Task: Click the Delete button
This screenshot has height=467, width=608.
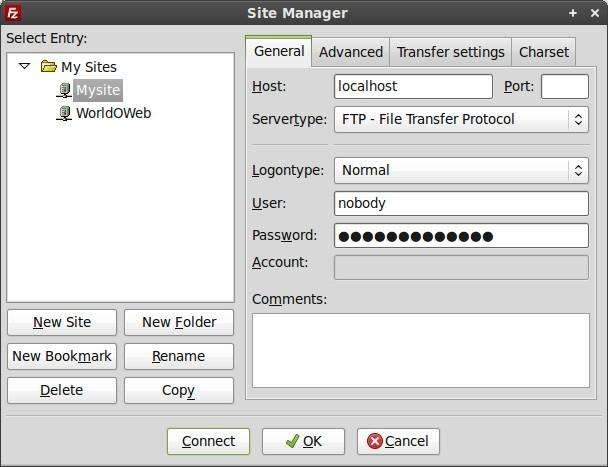Action: (62, 391)
